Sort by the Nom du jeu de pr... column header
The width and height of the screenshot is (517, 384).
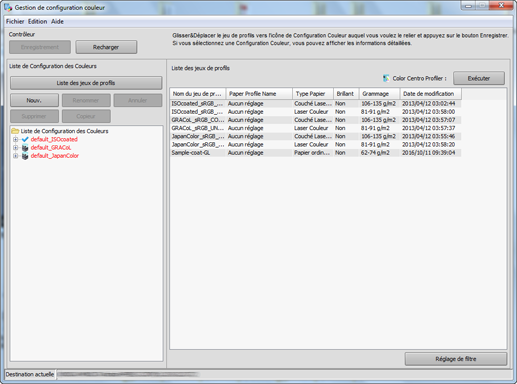click(x=198, y=94)
